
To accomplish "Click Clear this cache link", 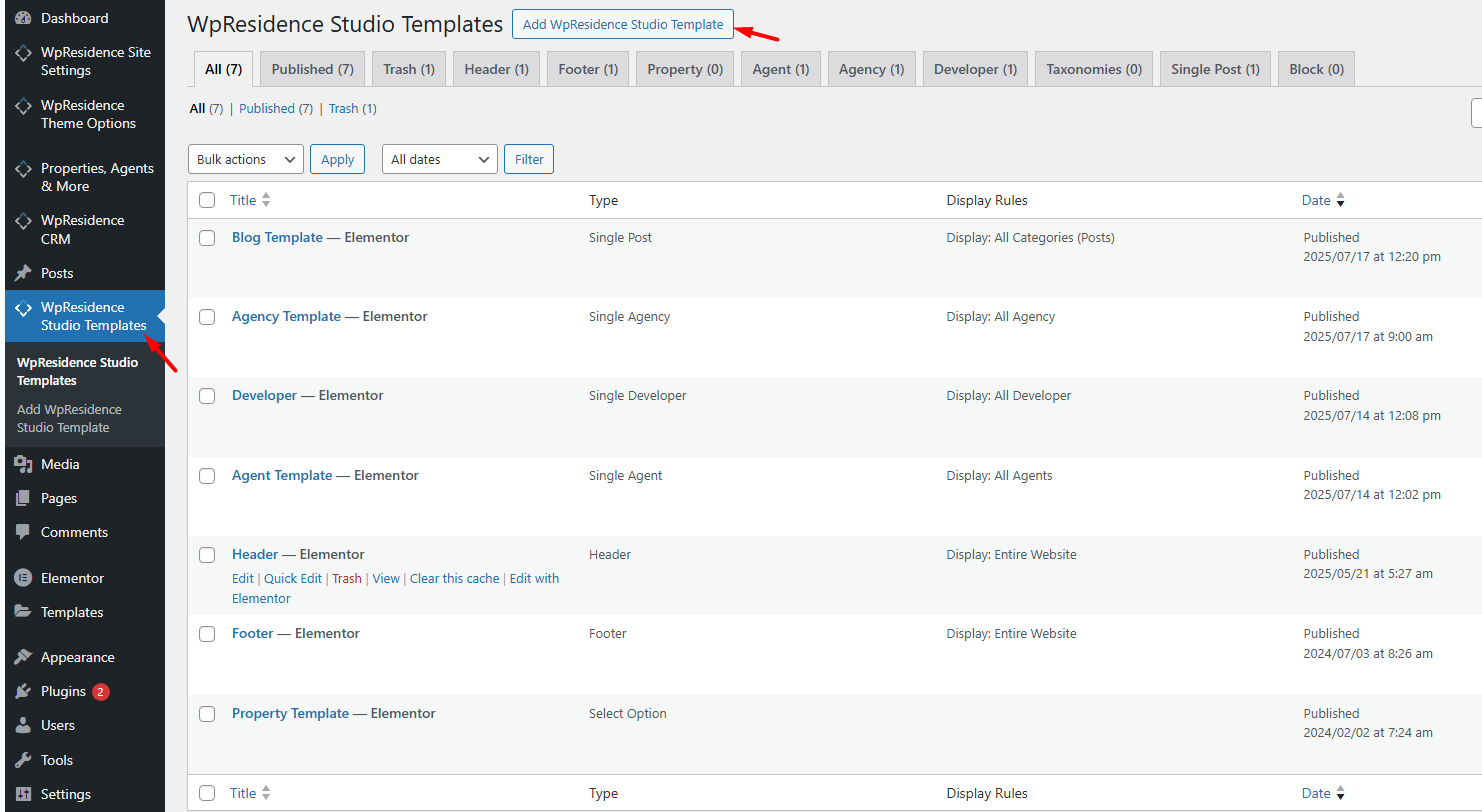I will (454, 578).
